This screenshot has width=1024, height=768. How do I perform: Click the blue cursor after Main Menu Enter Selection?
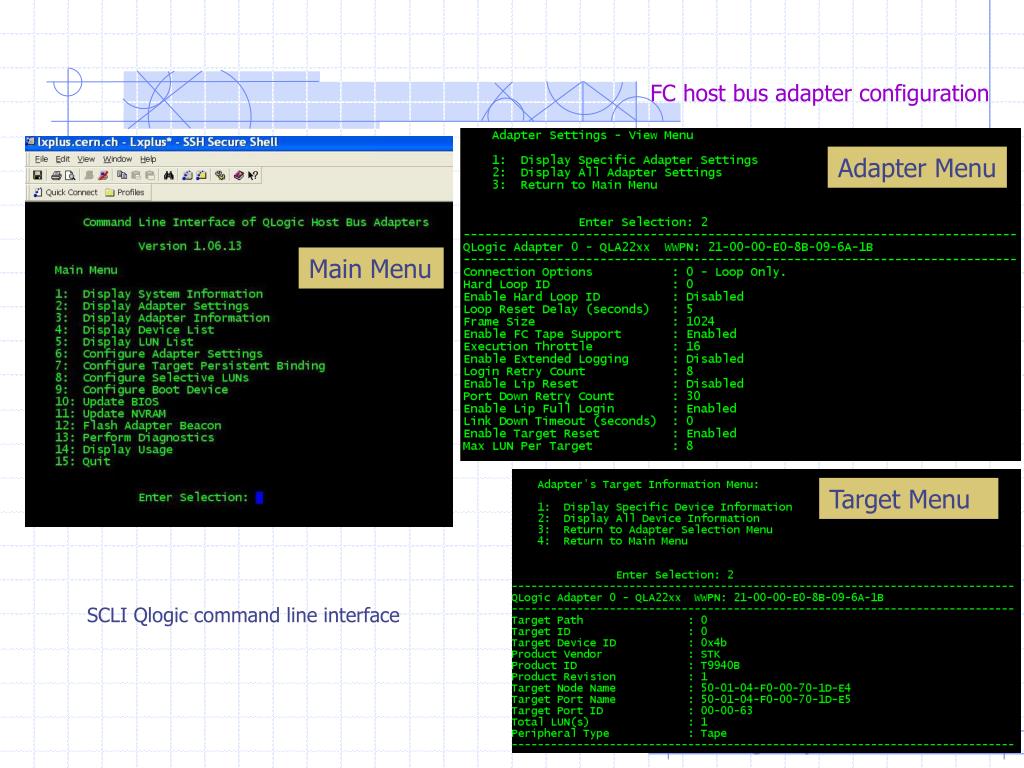pos(259,498)
